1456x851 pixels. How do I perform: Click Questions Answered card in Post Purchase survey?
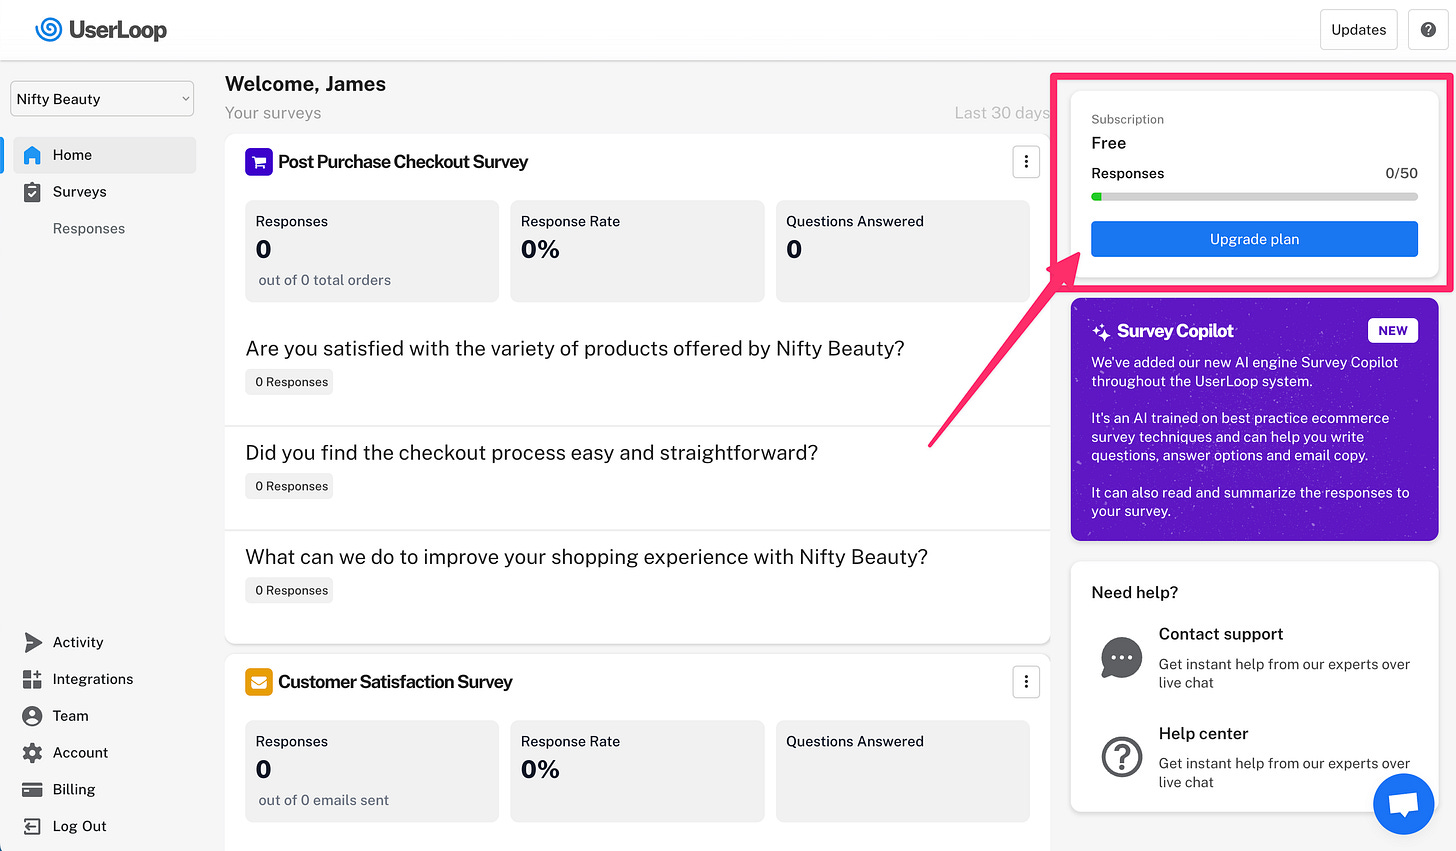click(903, 251)
